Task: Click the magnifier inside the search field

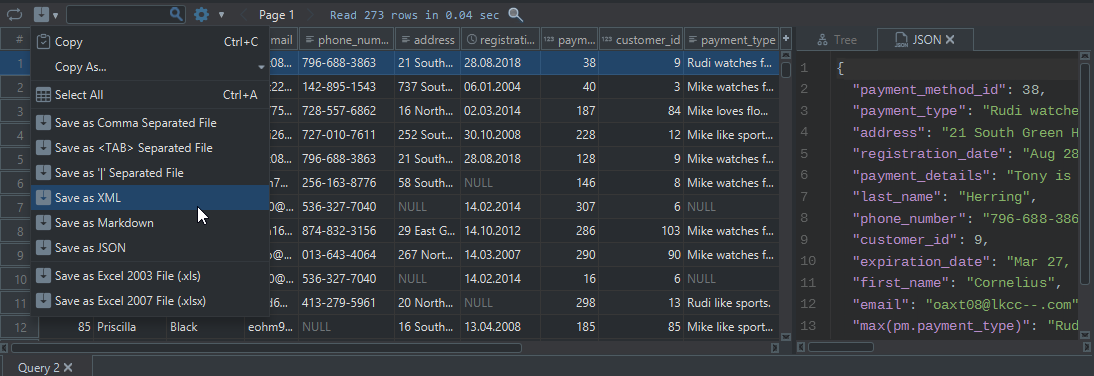Action: (x=177, y=14)
